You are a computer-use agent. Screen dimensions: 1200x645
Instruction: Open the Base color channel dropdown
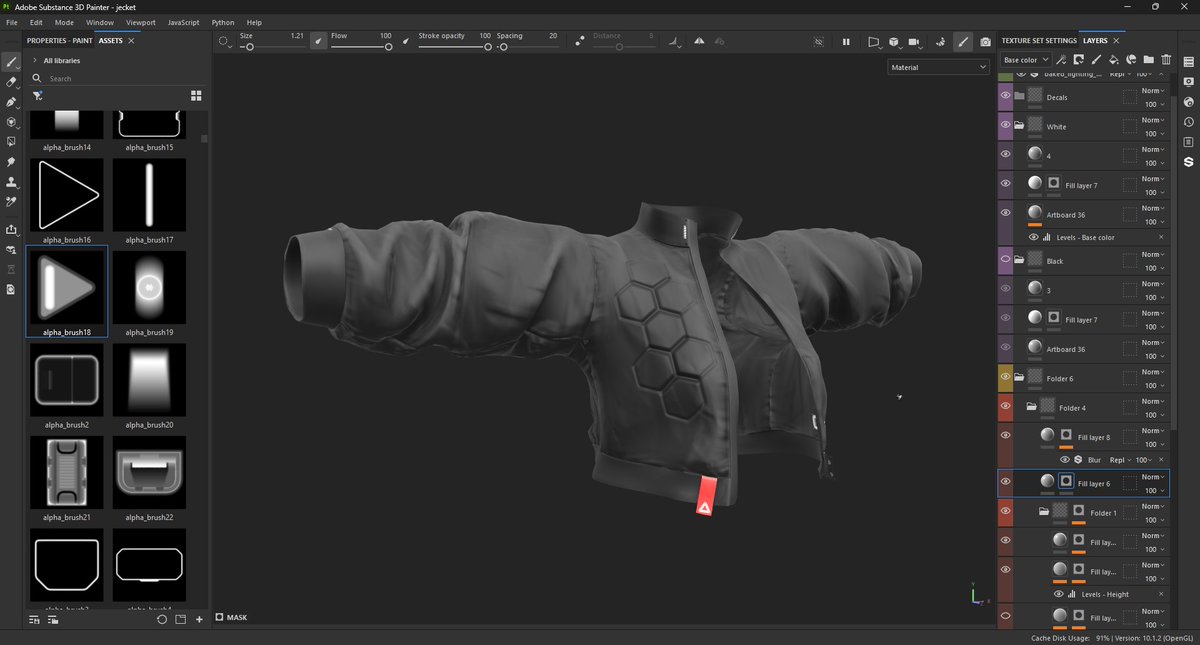(x=1025, y=60)
